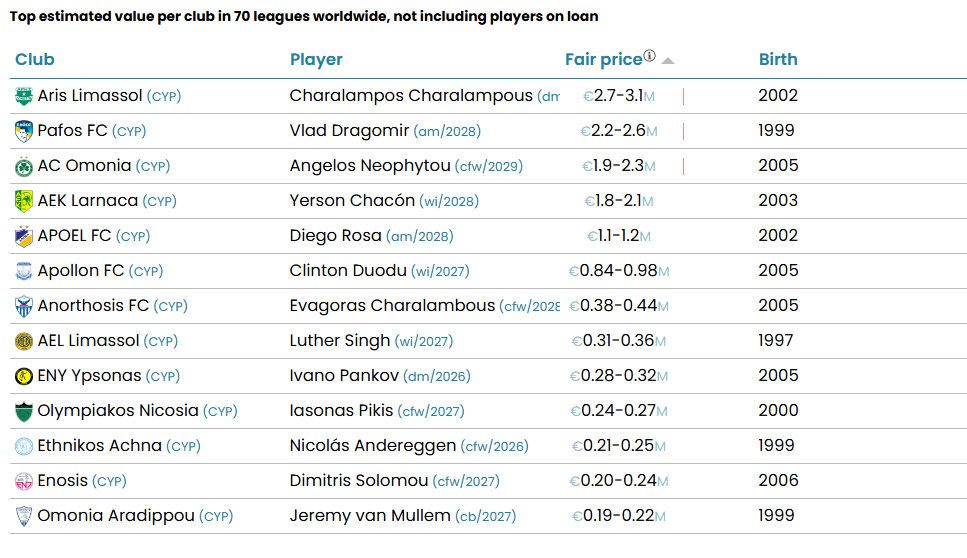Viewport: 967px width, 558px height.
Task: Click the APOEL FC club crest icon
Action: 24,236
